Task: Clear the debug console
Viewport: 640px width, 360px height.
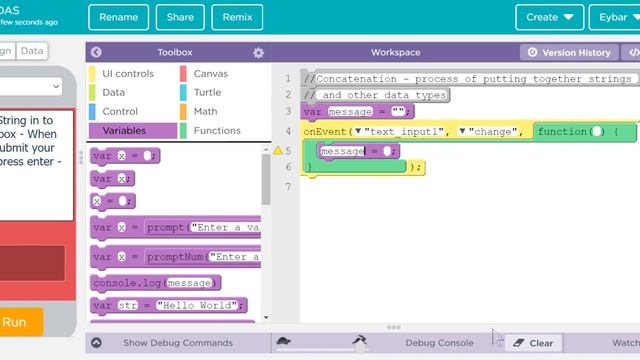Action: coord(534,343)
